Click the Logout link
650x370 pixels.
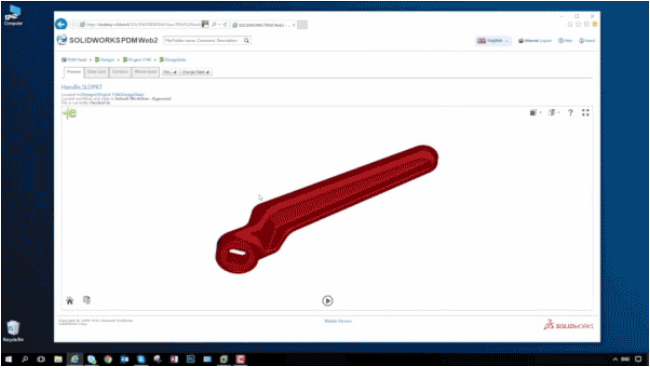click(x=546, y=41)
